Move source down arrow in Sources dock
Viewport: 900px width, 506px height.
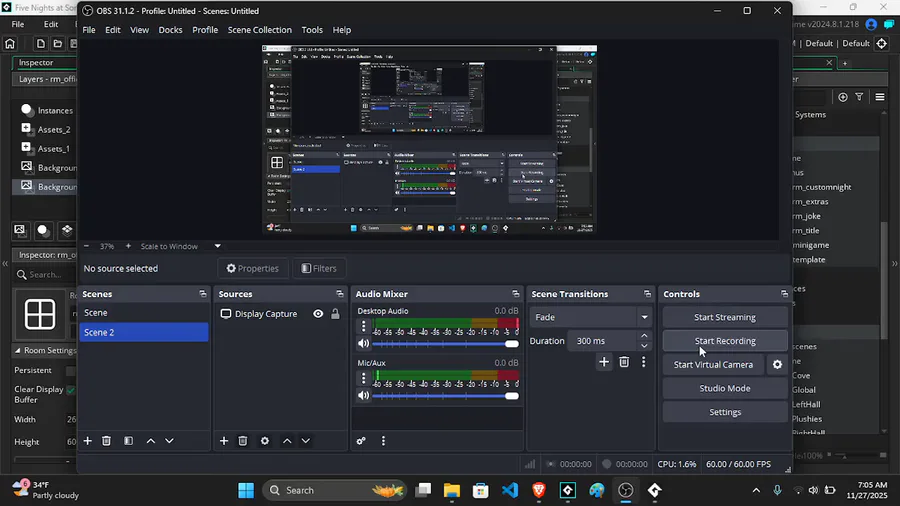click(x=306, y=441)
